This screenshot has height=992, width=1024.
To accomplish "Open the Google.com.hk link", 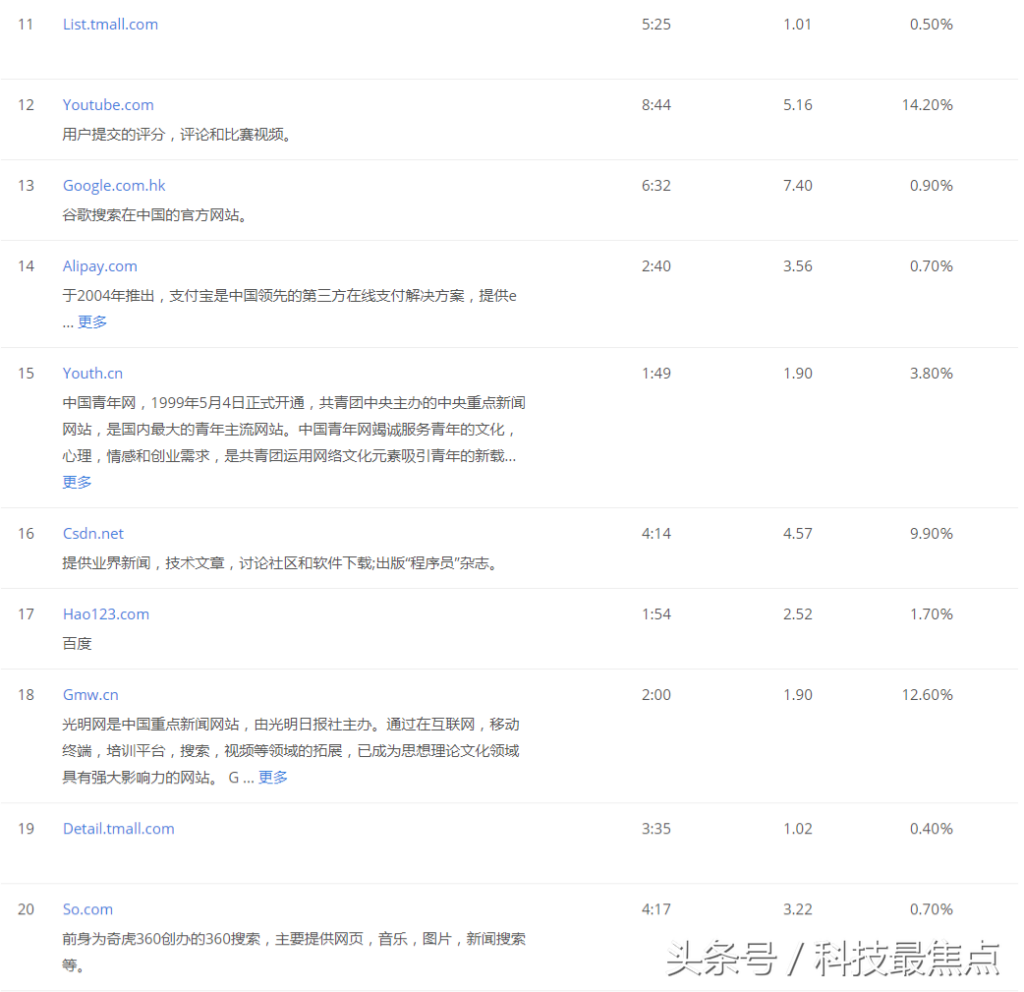I will pyautogui.click(x=114, y=185).
